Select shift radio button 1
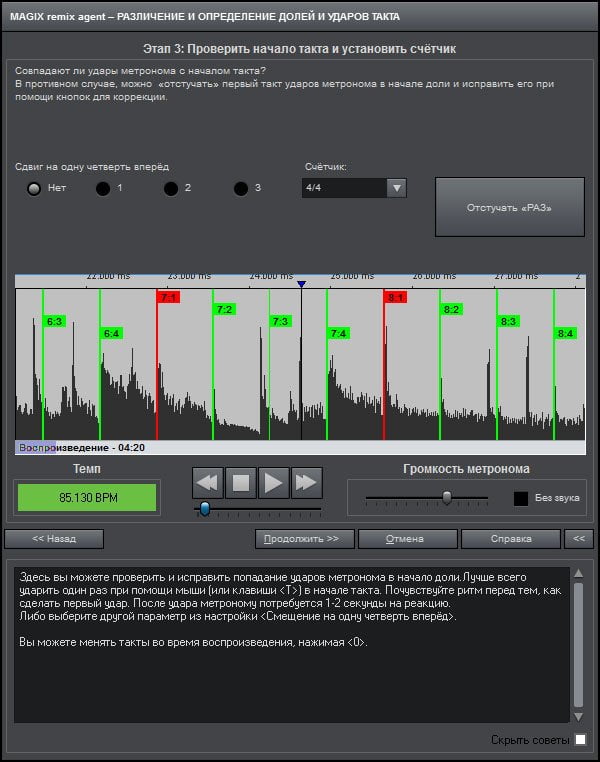The width and height of the screenshot is (600, 762). (103, 189)
